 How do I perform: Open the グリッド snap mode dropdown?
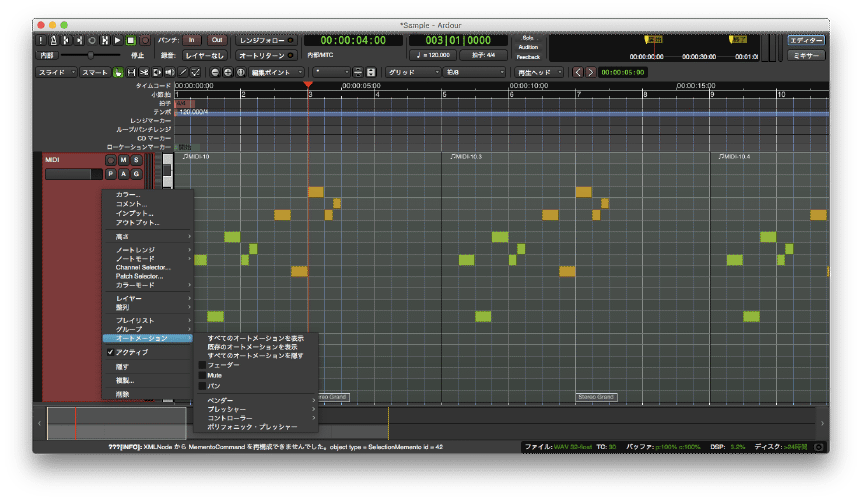click(x=412, y=73)
